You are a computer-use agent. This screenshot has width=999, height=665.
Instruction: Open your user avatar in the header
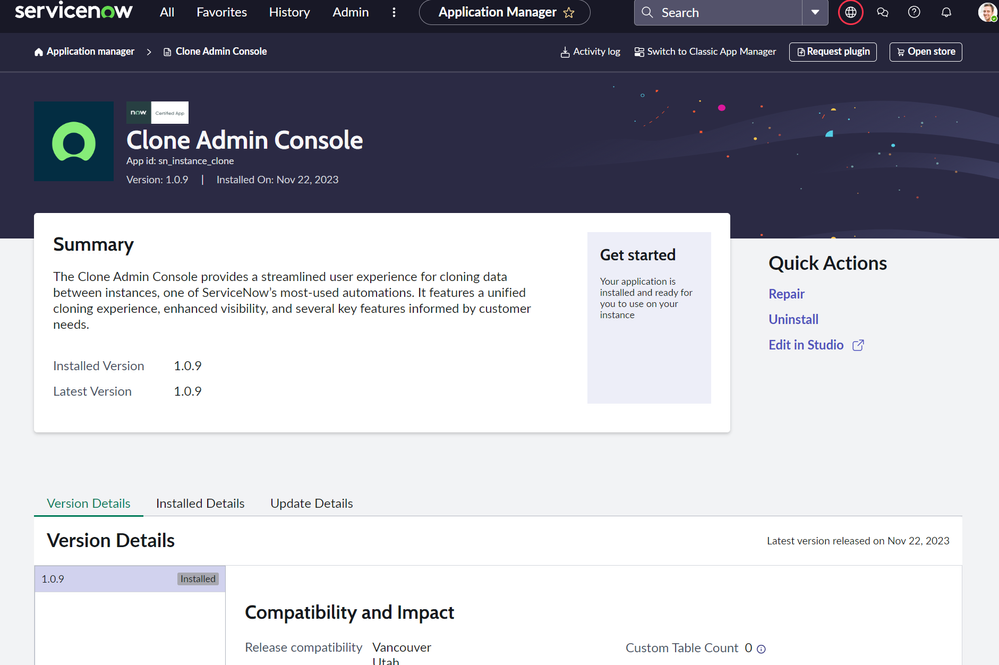[985, 12]
